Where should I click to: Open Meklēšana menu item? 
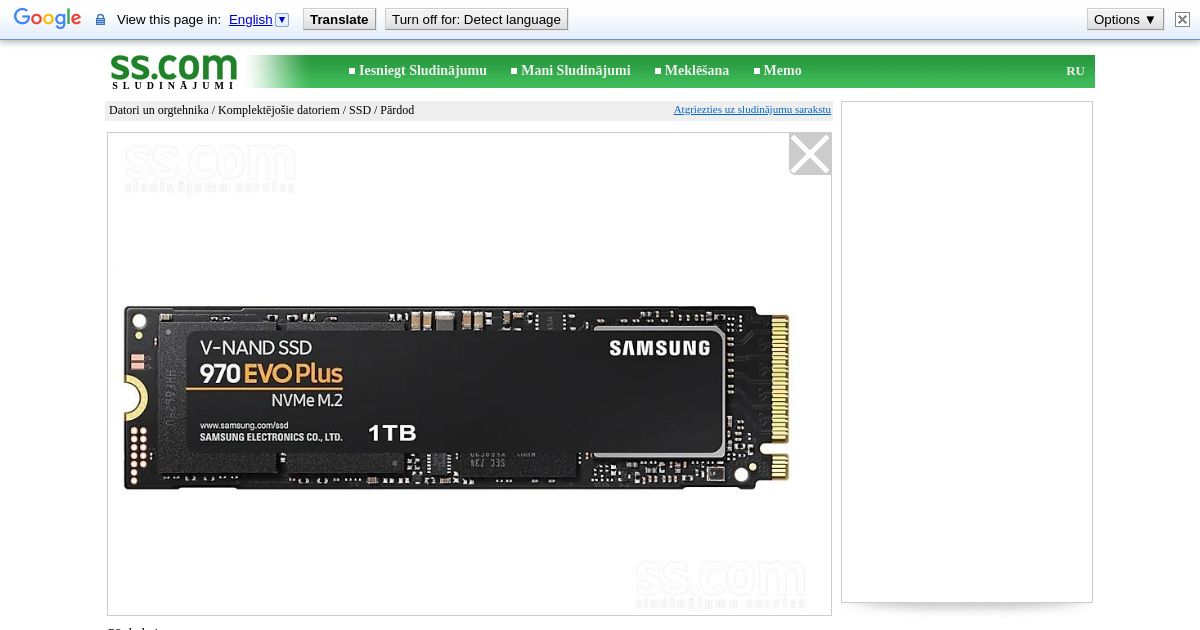(696, 71)
